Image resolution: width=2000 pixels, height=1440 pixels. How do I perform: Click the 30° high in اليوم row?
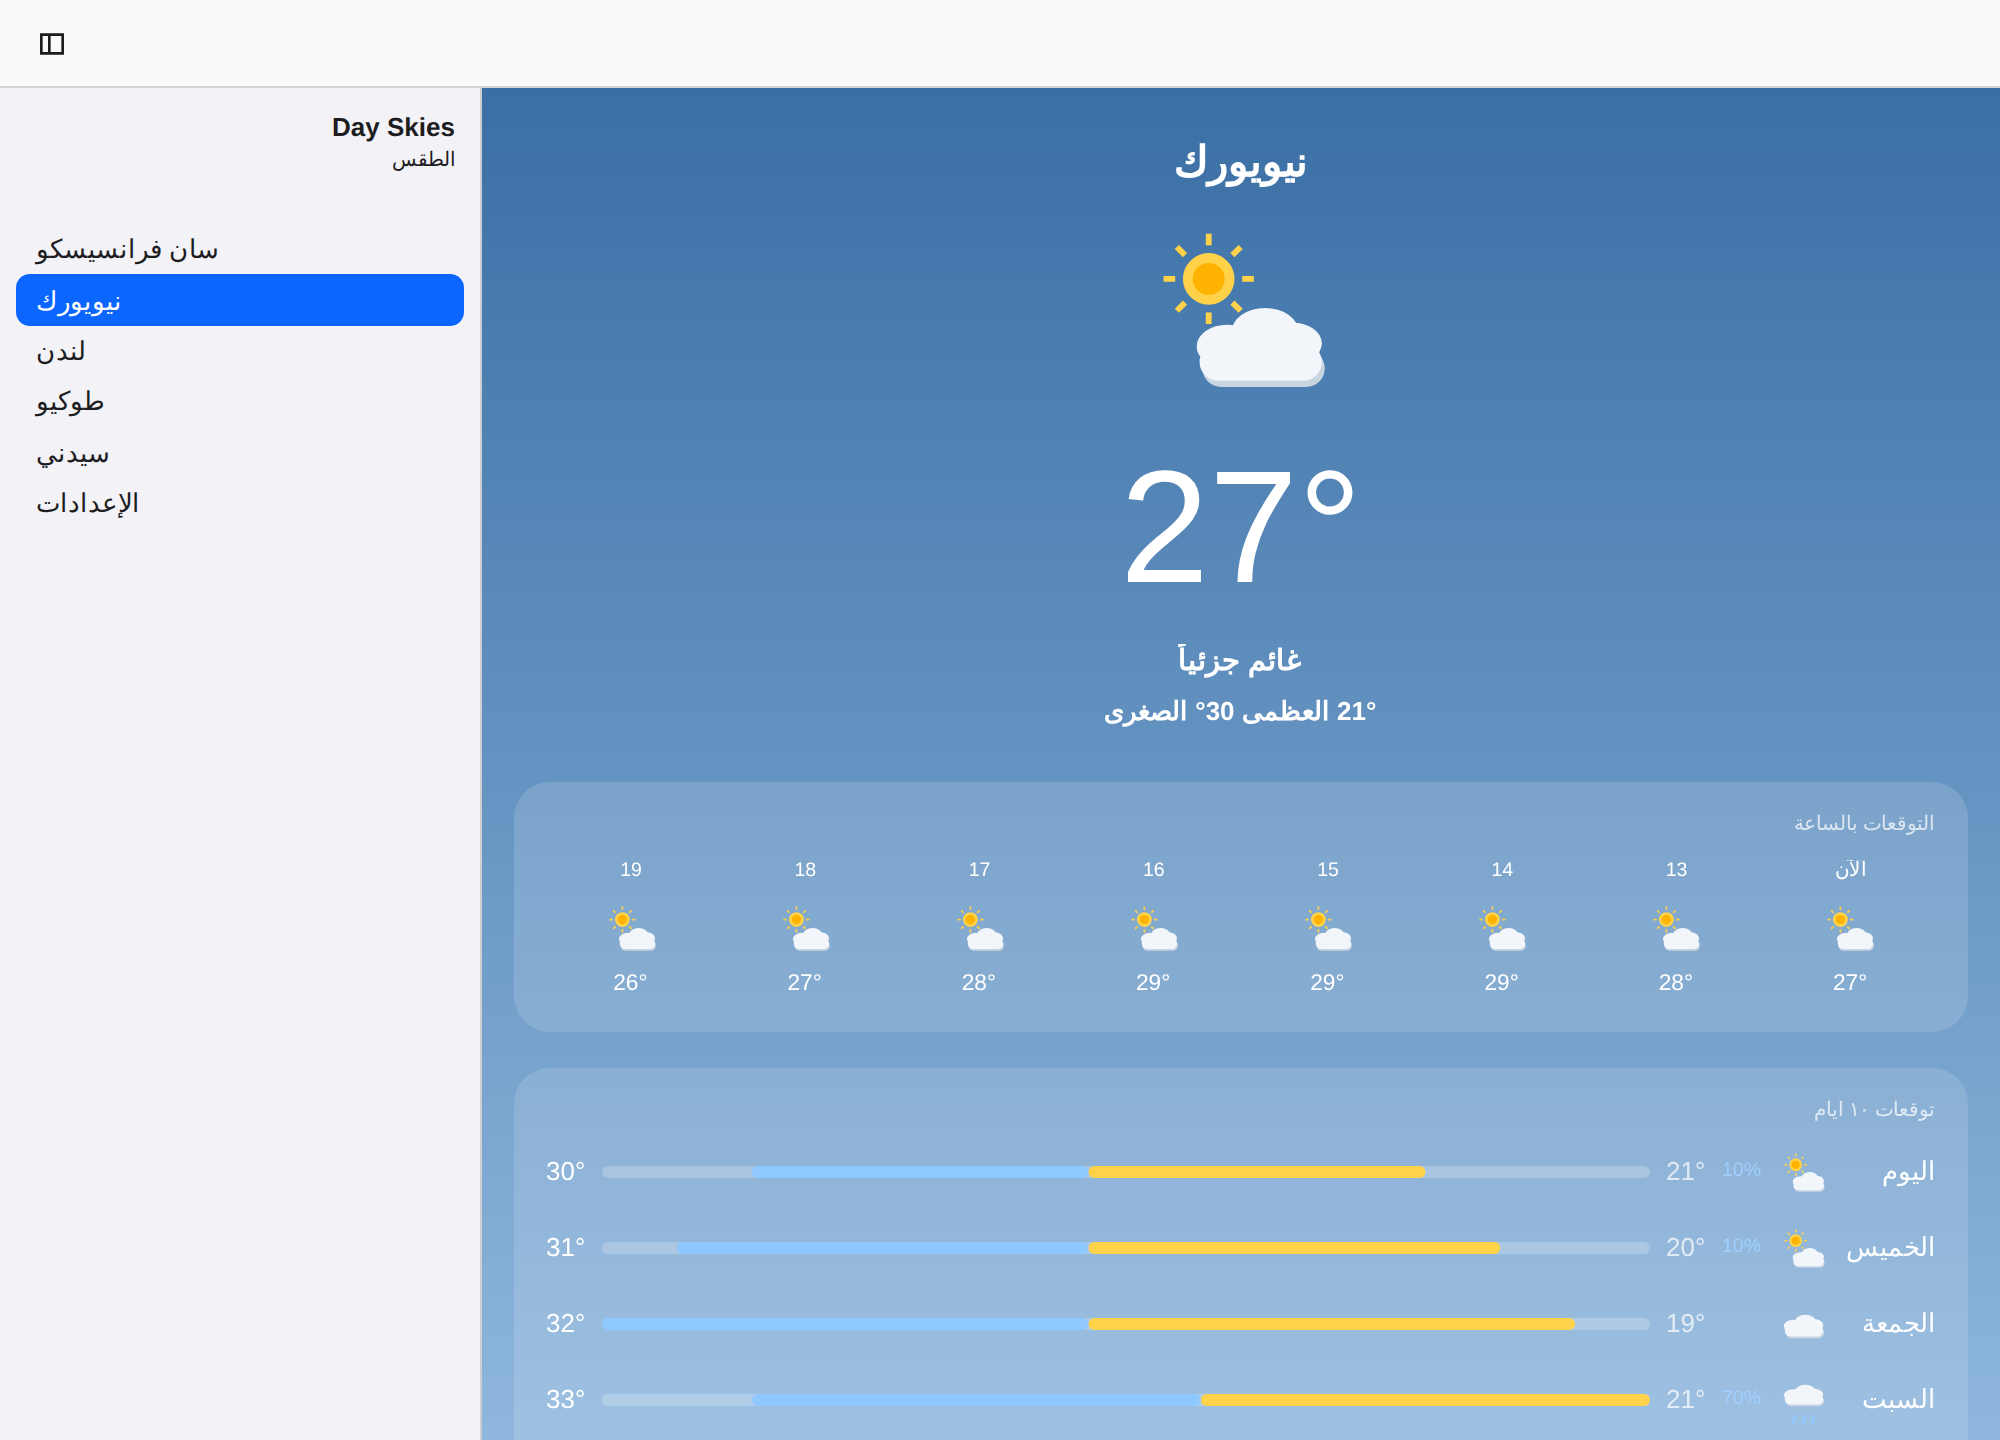tap(566, 1172)
